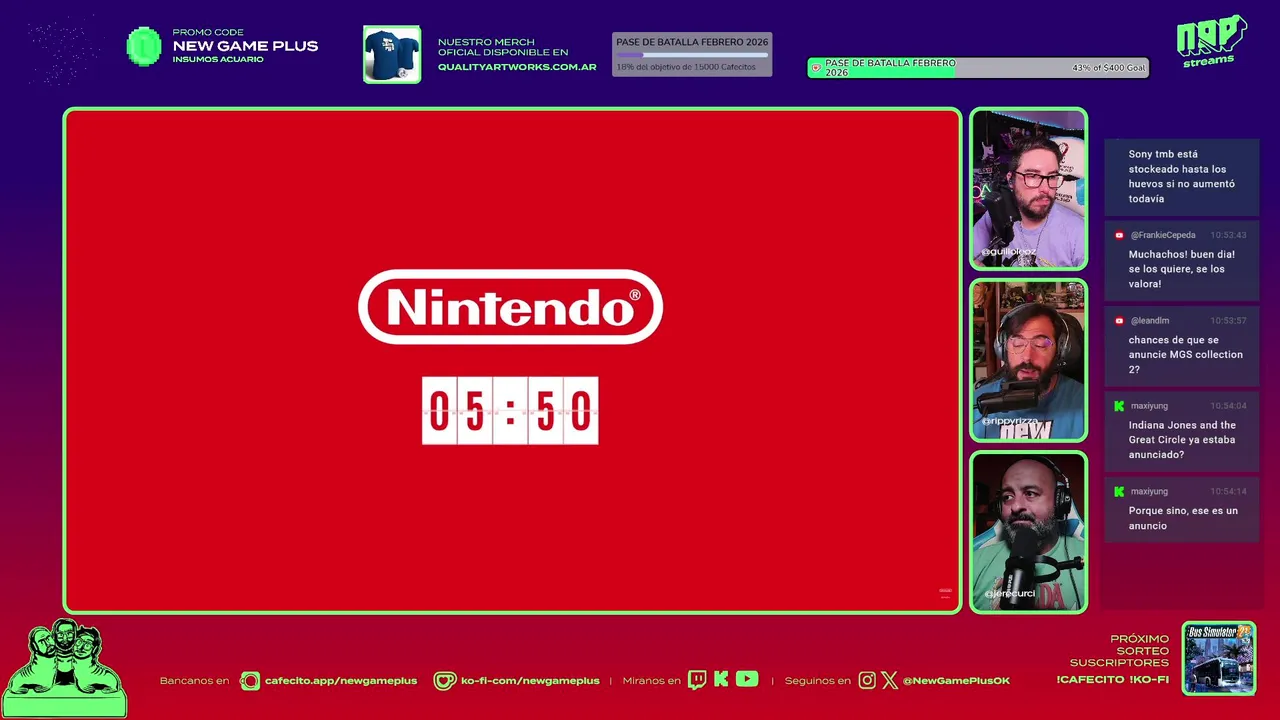Click the Ko-fi $400 goal progress bar
1280x720 pixels.
coord(978,68)
